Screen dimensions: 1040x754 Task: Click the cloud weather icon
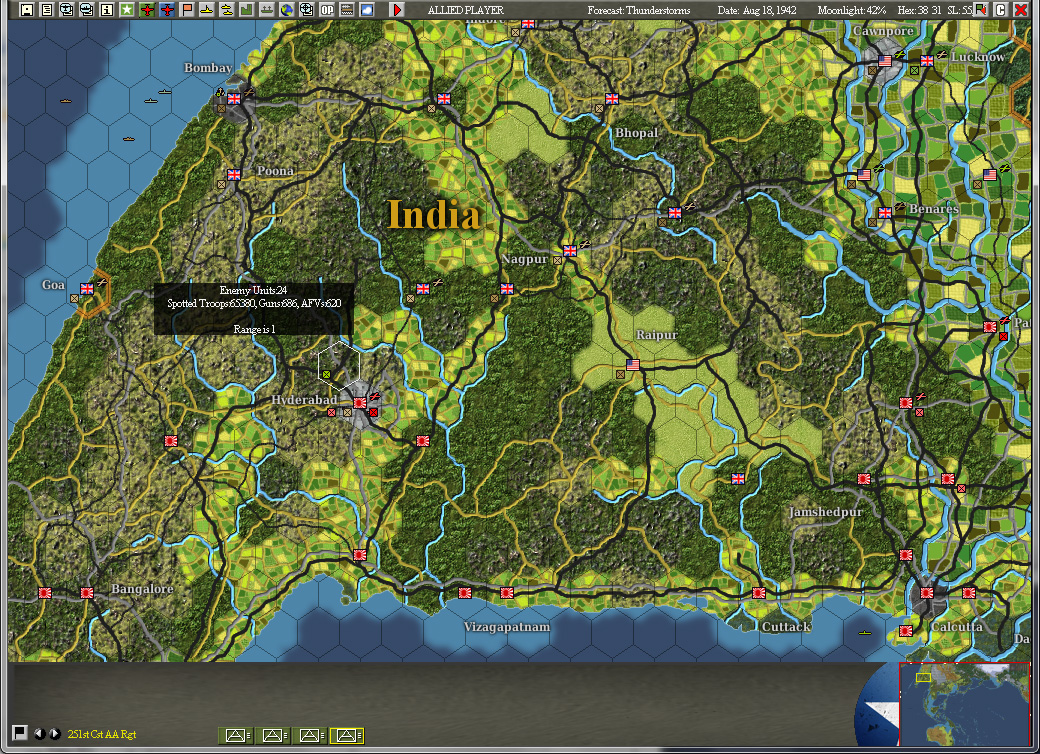[366, 10]
